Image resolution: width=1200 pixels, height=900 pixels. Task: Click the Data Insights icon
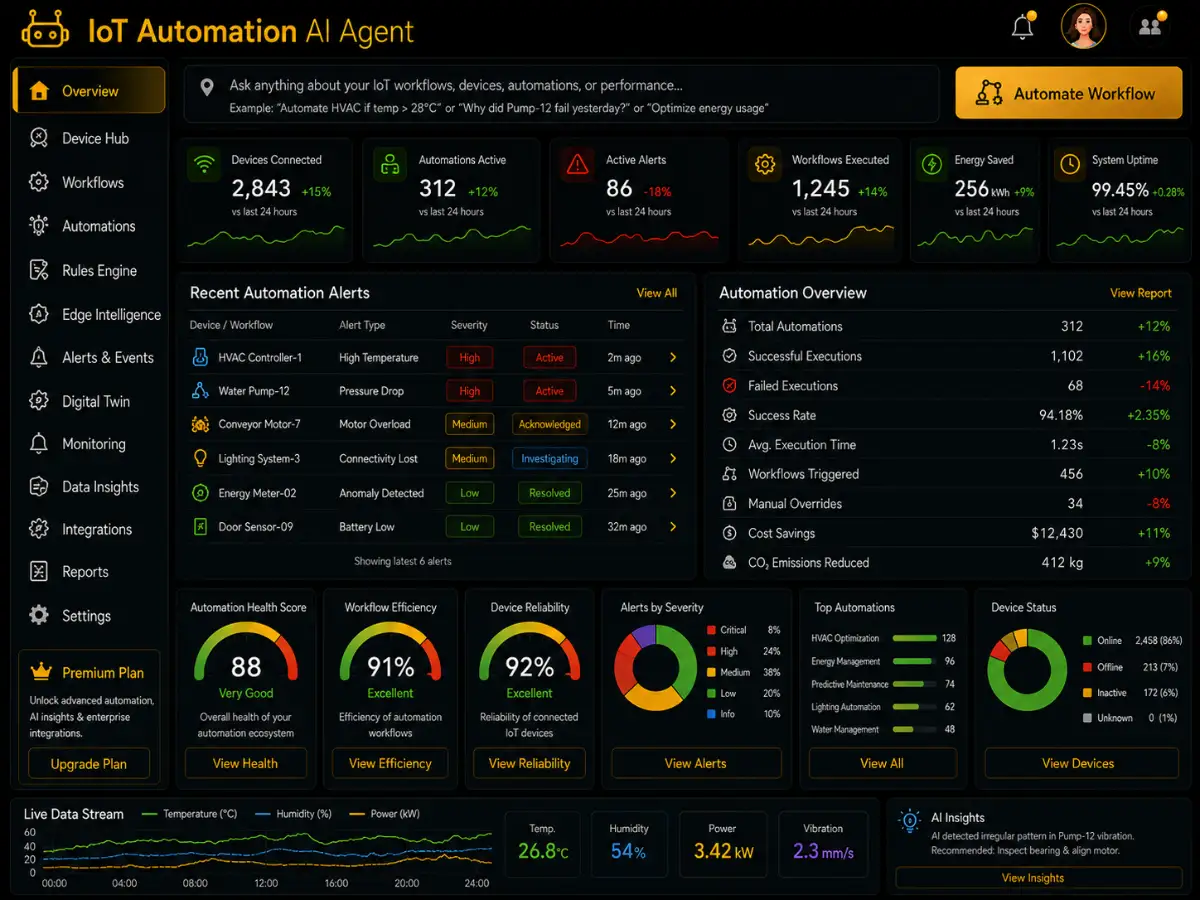tap(39, 487)
